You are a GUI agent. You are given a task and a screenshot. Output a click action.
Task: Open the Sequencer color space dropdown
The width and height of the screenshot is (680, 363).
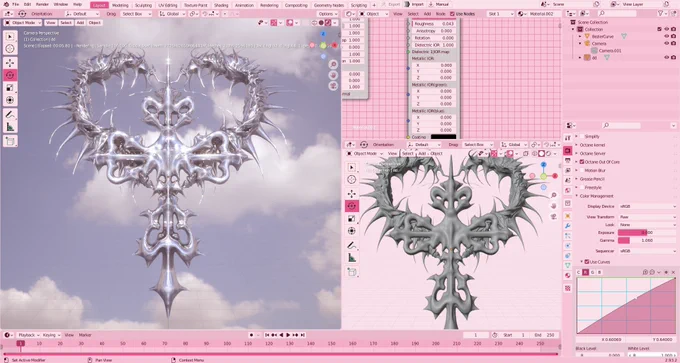coord(647,251)
